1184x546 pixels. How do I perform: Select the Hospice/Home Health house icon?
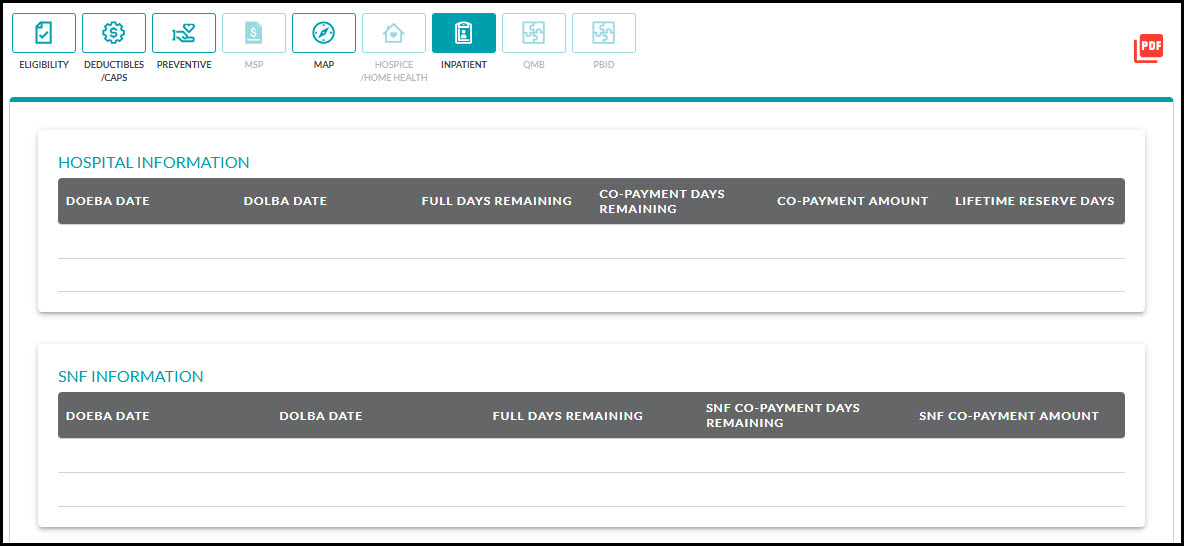coord(394,33)
